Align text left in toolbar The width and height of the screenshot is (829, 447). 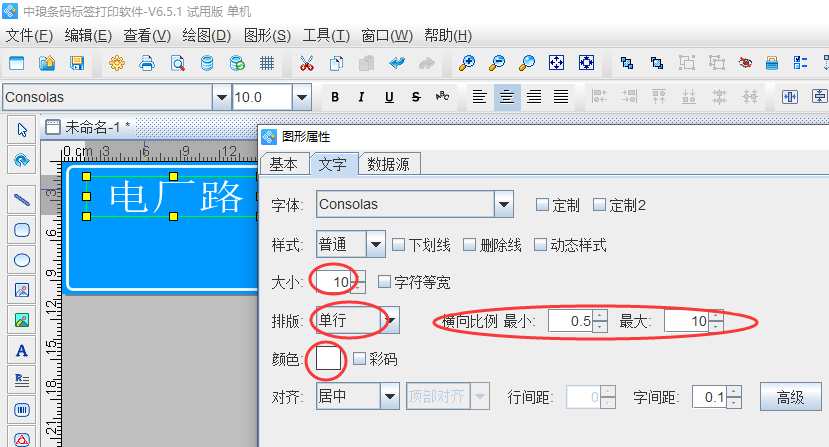(480, 97)
